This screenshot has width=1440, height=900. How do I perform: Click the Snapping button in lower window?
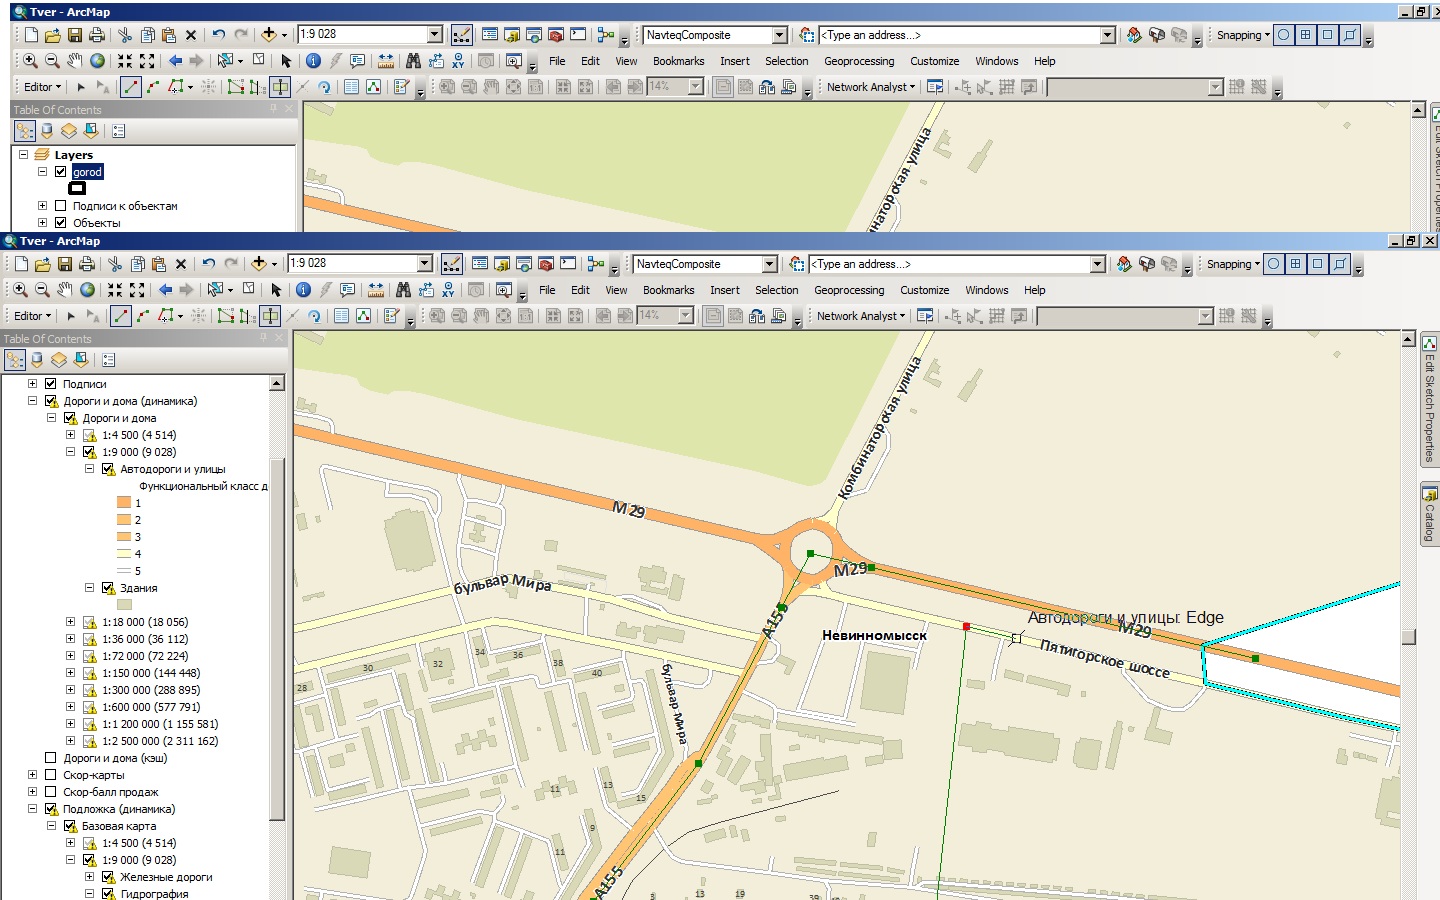click(x=1232, y=264)
